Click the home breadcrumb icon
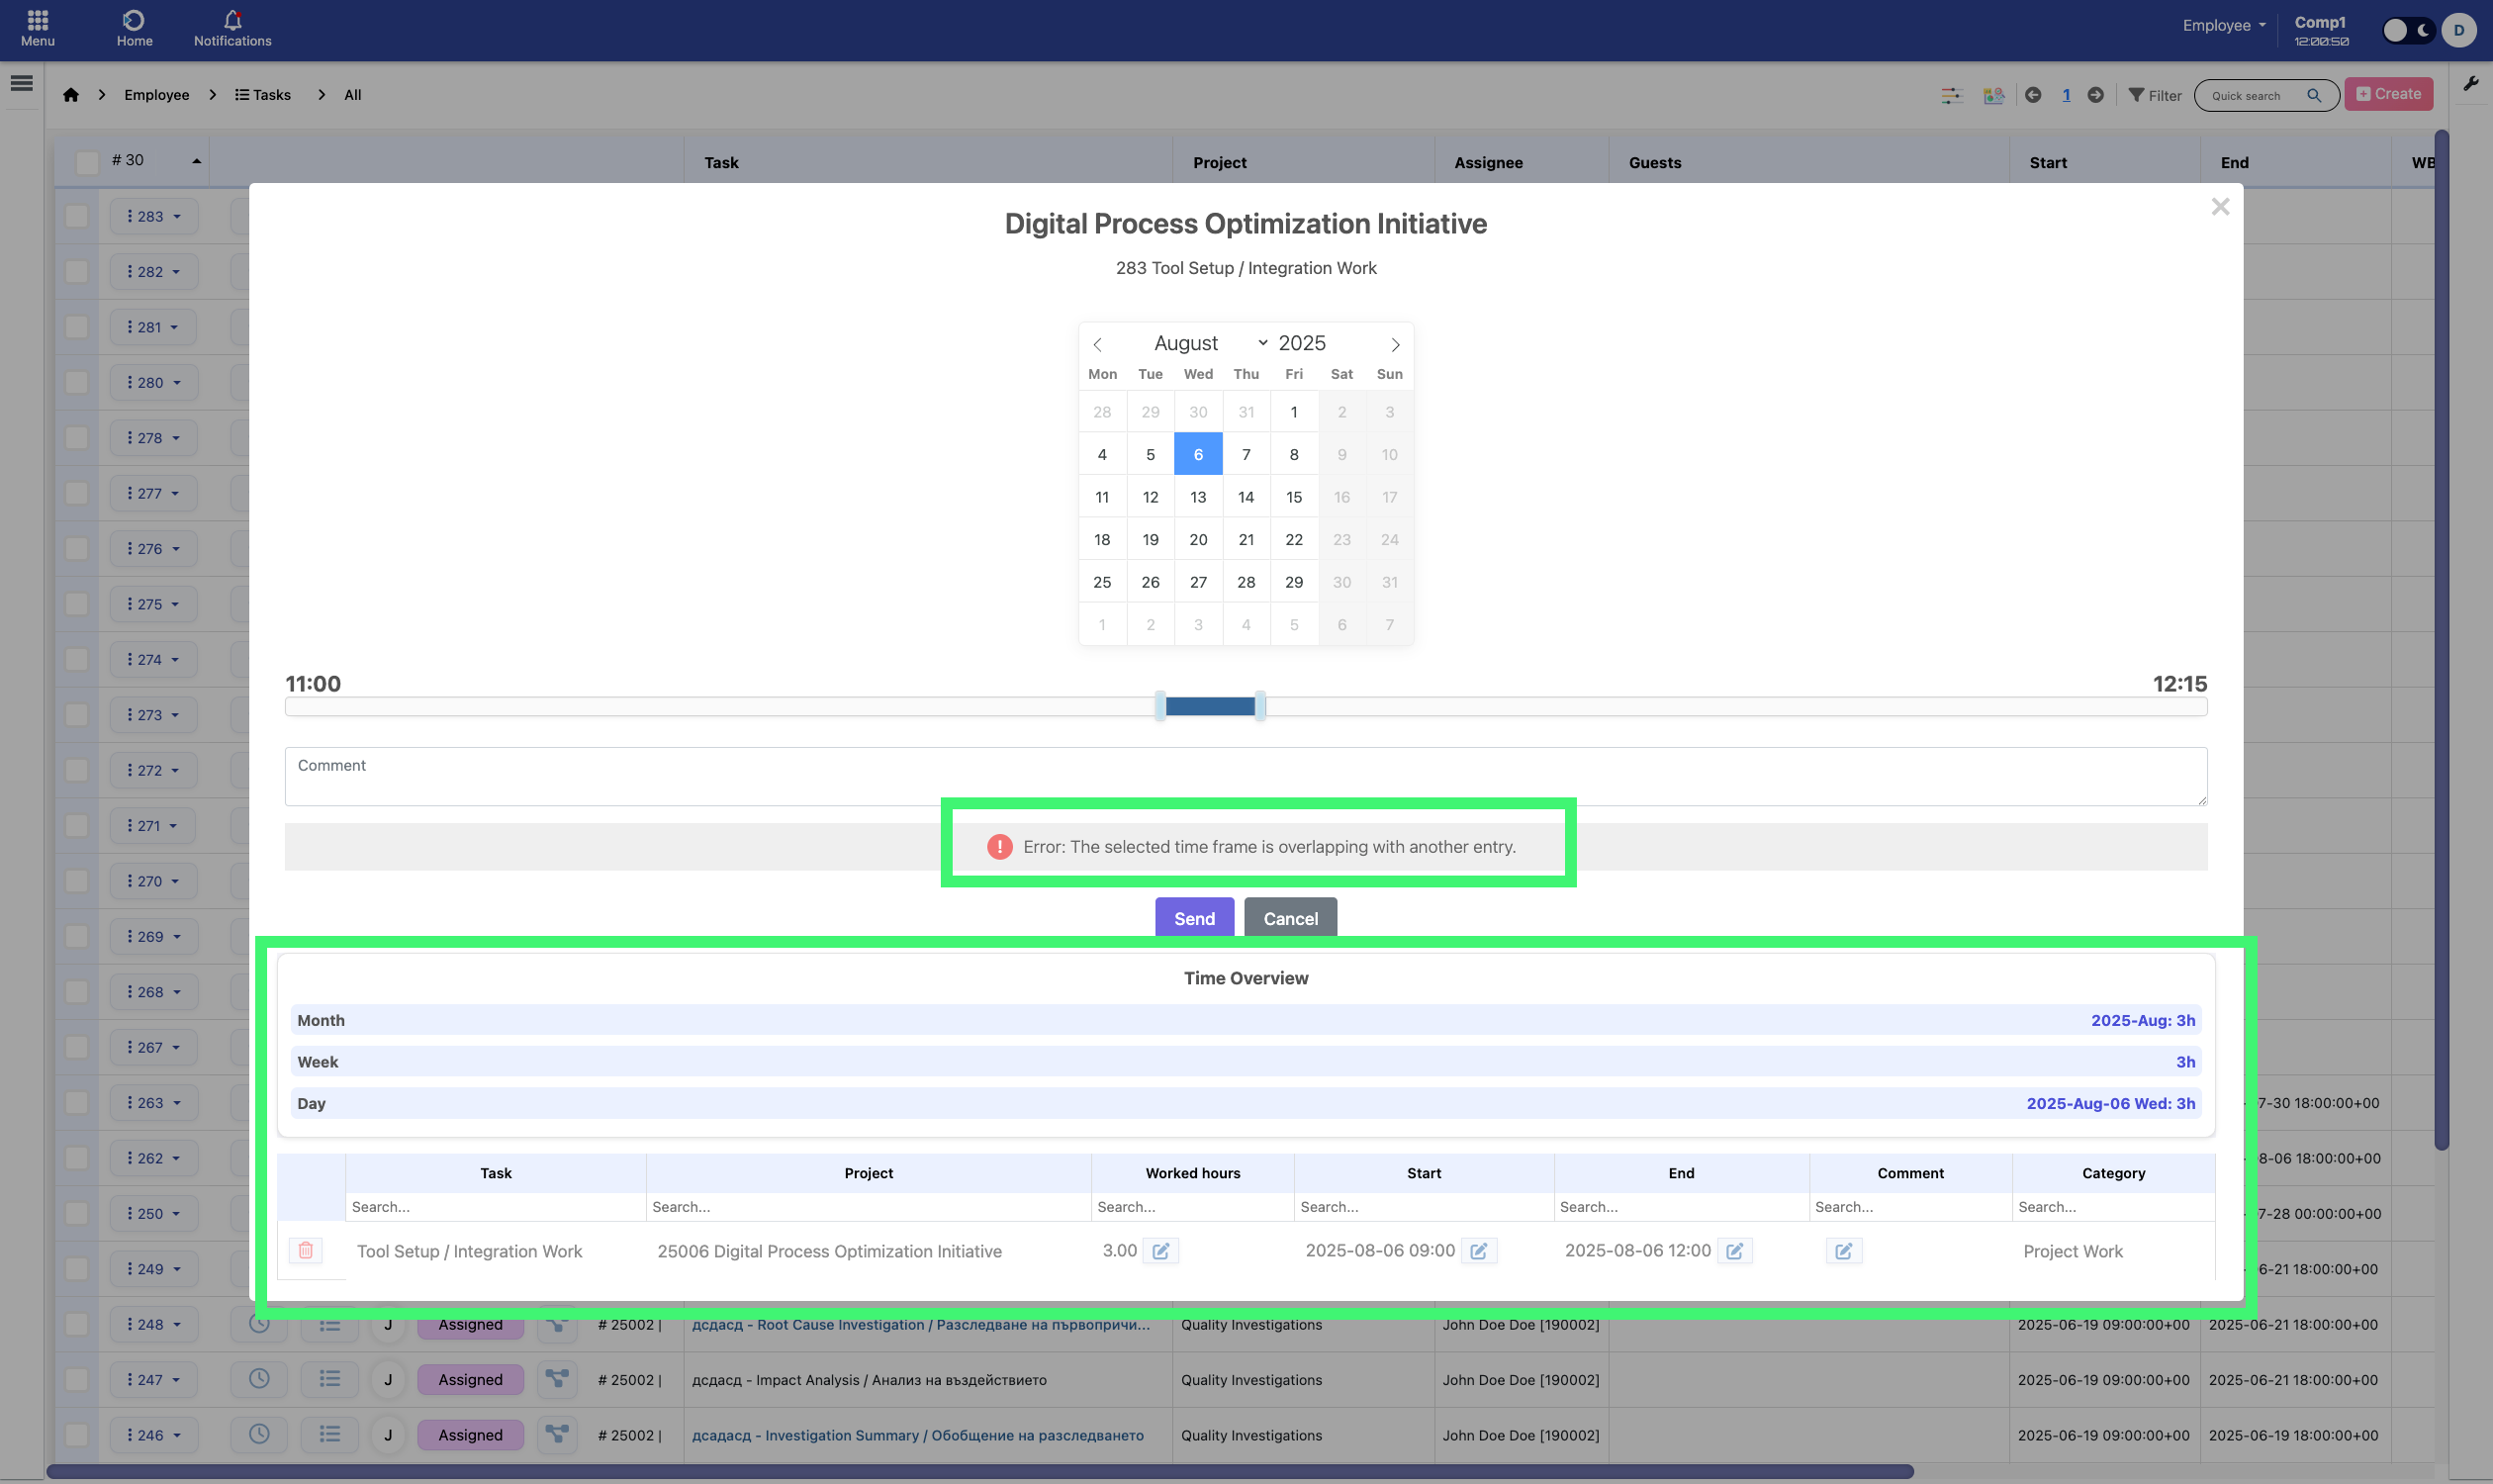 pos(71,95)
